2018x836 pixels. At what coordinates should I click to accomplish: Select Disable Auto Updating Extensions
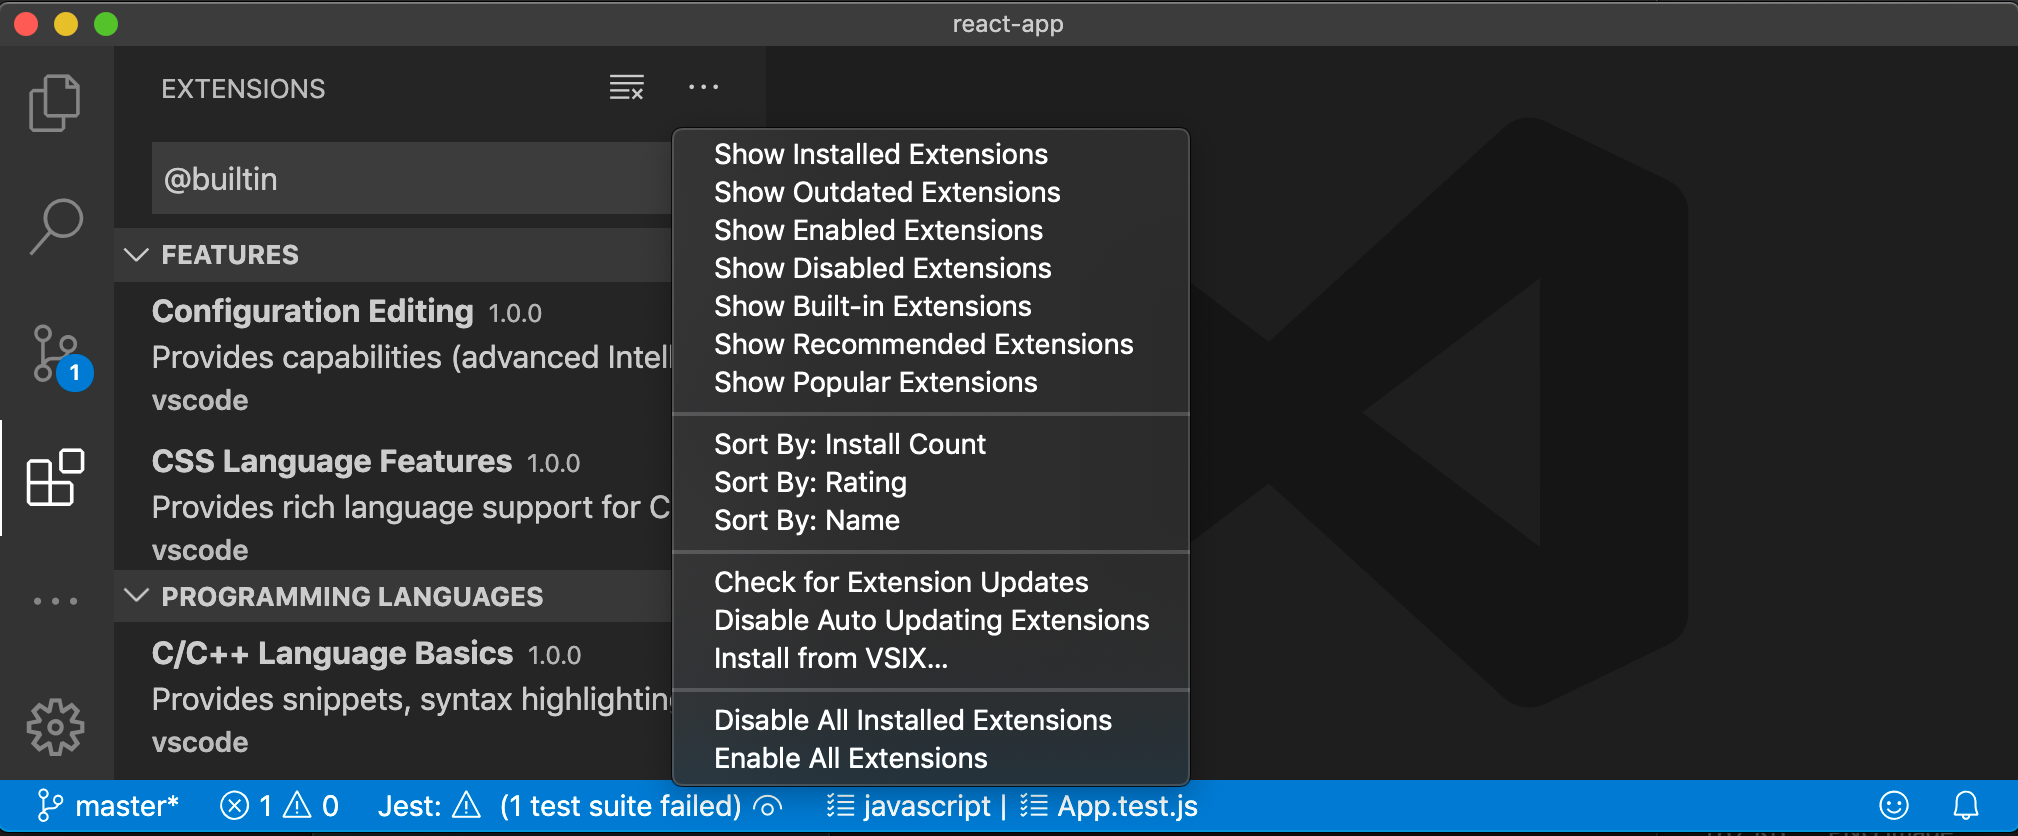(931, 620)
